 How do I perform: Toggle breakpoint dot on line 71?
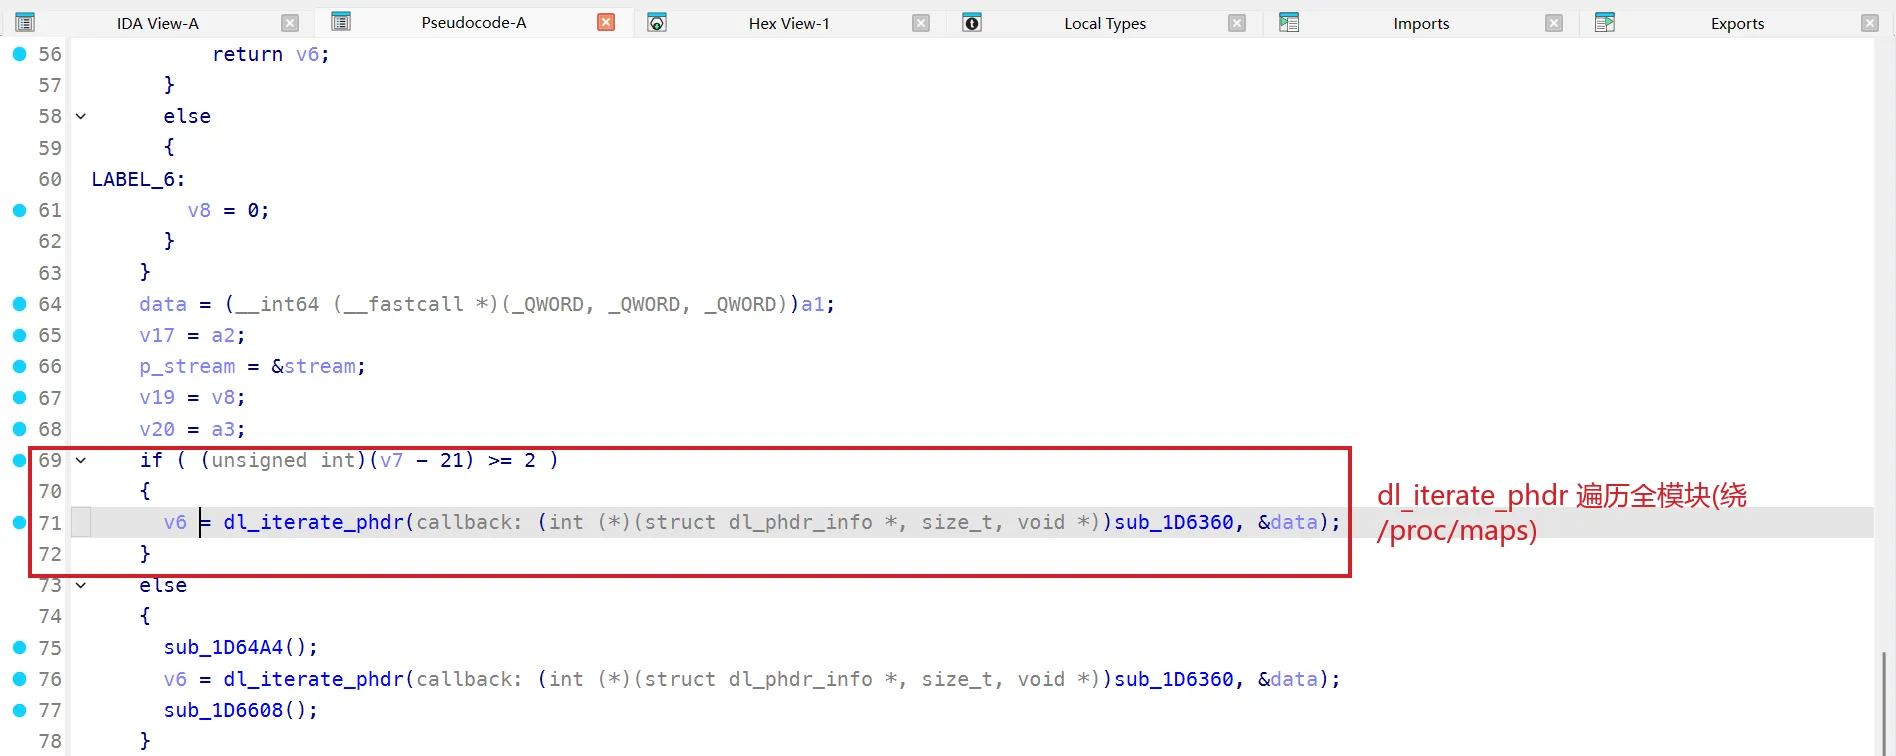19,522
